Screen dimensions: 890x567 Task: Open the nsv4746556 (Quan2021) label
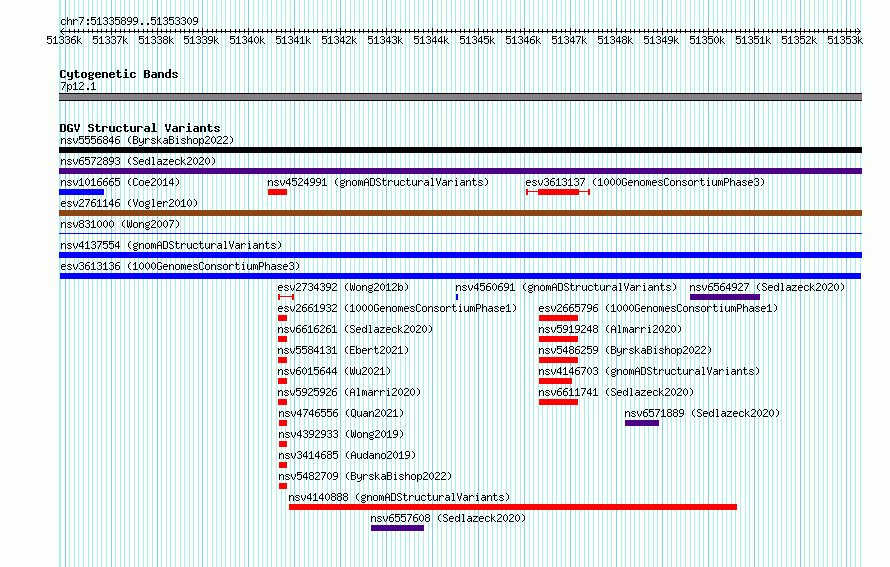tap(341, 413)
